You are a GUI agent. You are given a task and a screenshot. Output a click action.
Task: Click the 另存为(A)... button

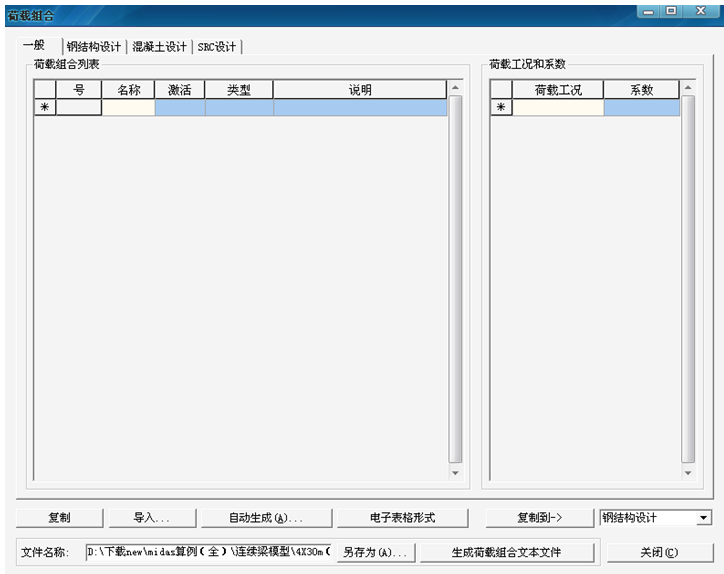tap(375, 552)
